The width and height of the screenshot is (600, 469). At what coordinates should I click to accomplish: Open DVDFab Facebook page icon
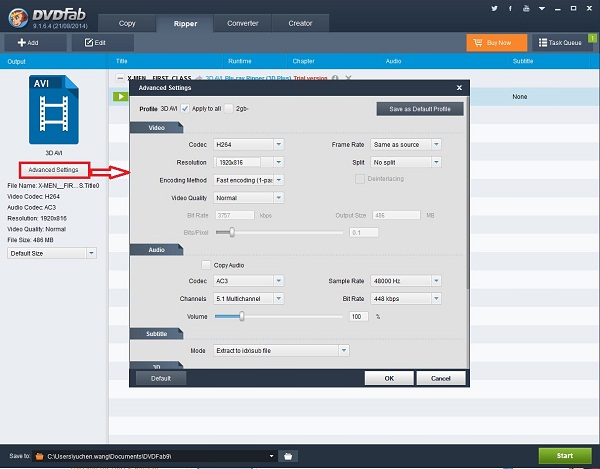click(x=510, y=8)
